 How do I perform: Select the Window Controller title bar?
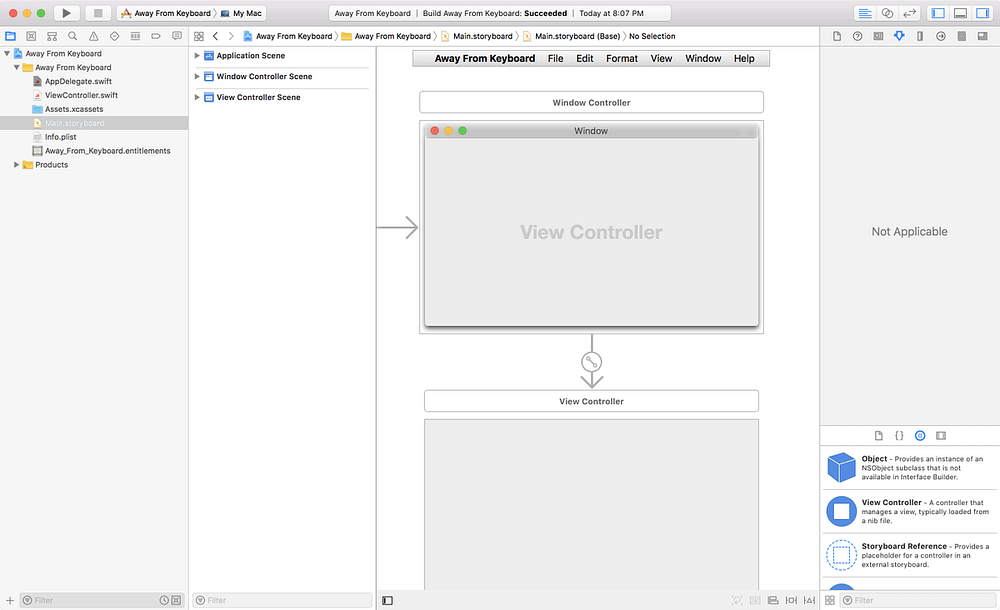pyautogui.click(x=591, y=102)
